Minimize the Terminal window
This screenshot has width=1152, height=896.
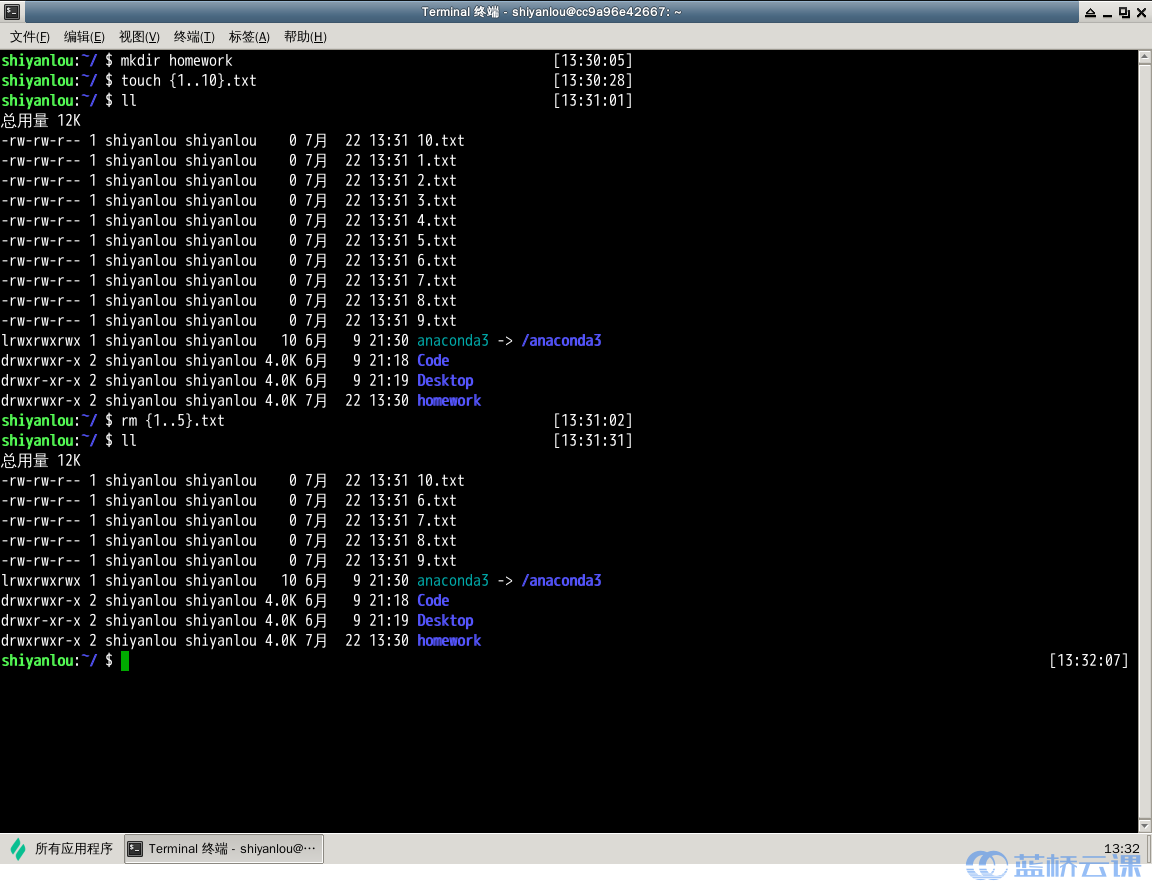(x=1106, y=12)
